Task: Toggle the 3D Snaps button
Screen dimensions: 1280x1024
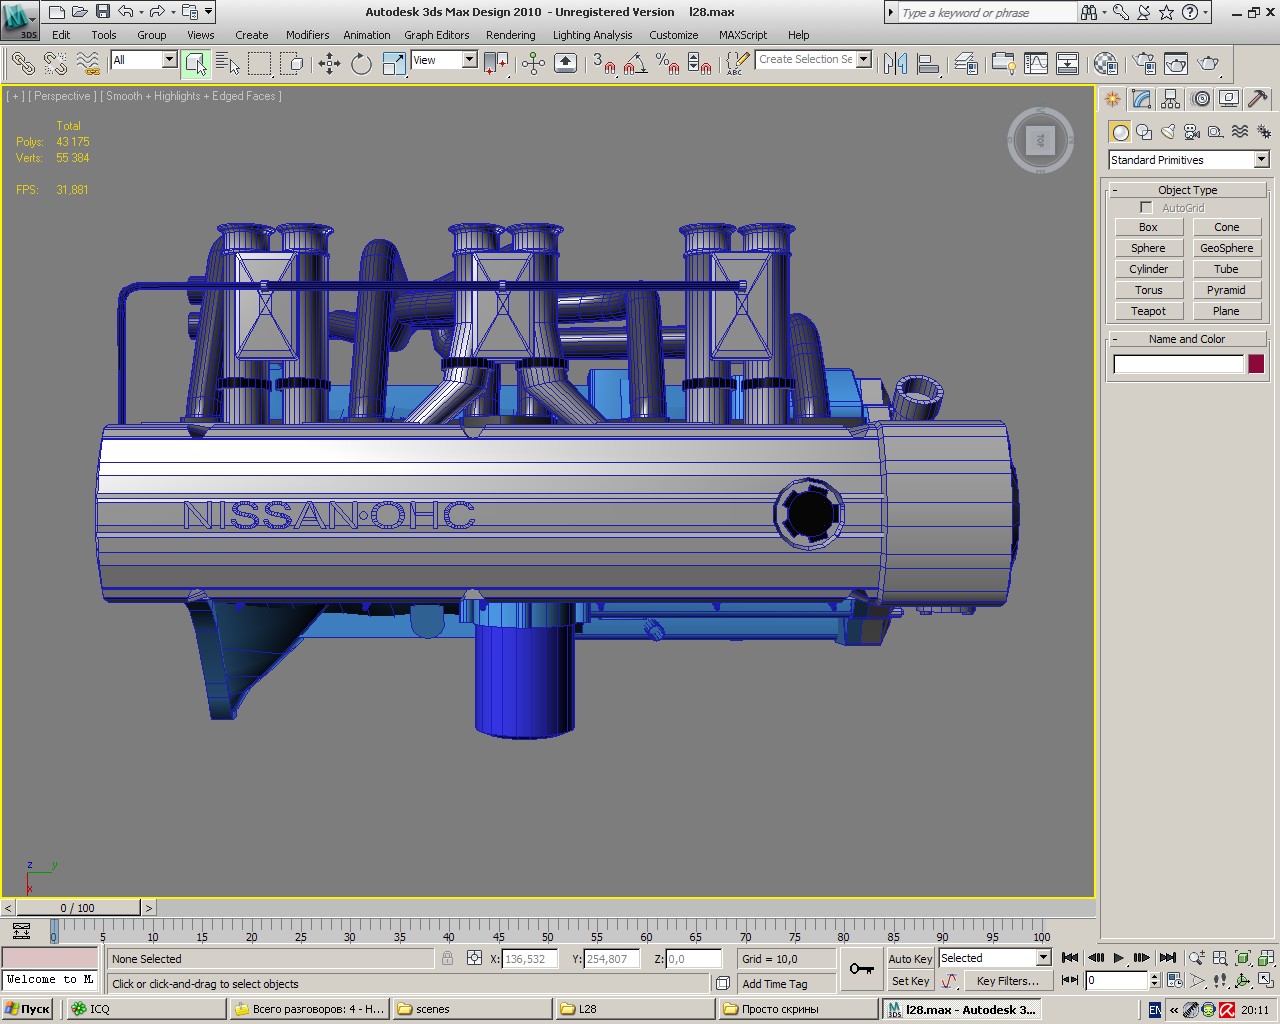Action: (x=603, y=64)
